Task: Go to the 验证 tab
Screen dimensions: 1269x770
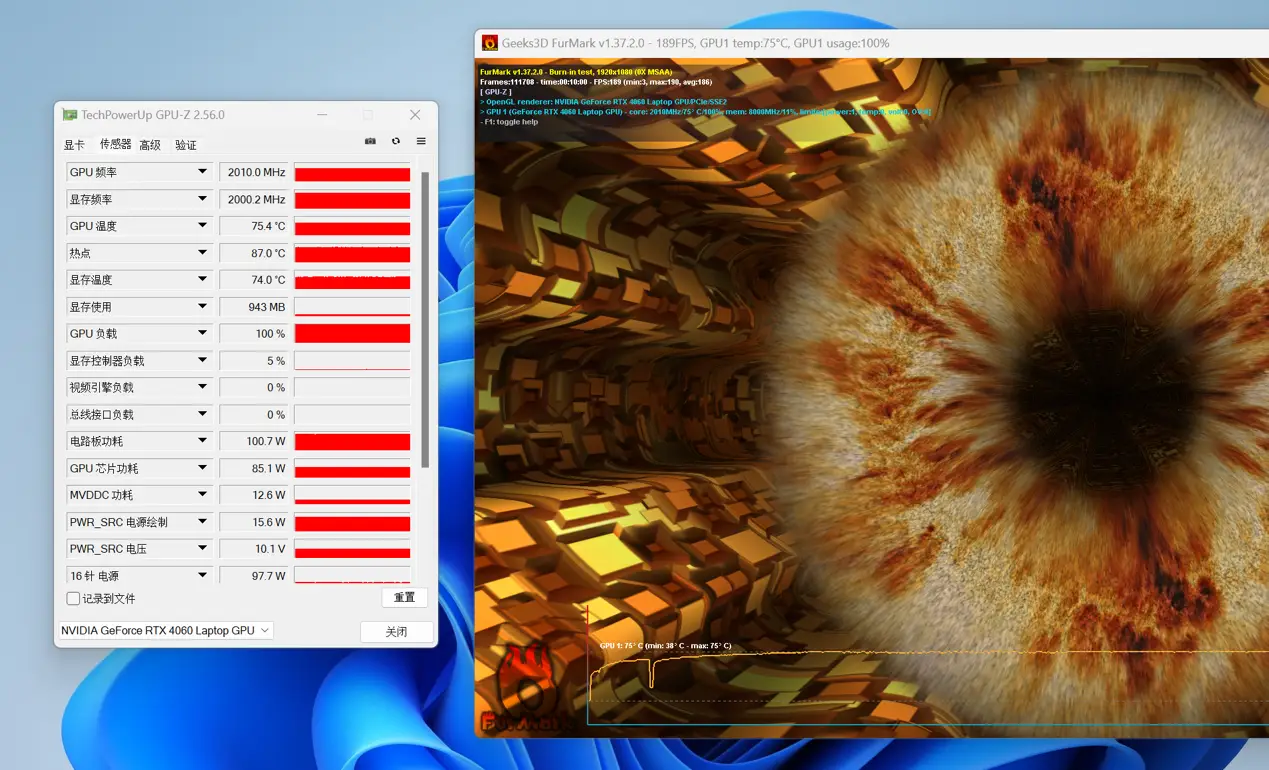Action: (x=186, y=145)
